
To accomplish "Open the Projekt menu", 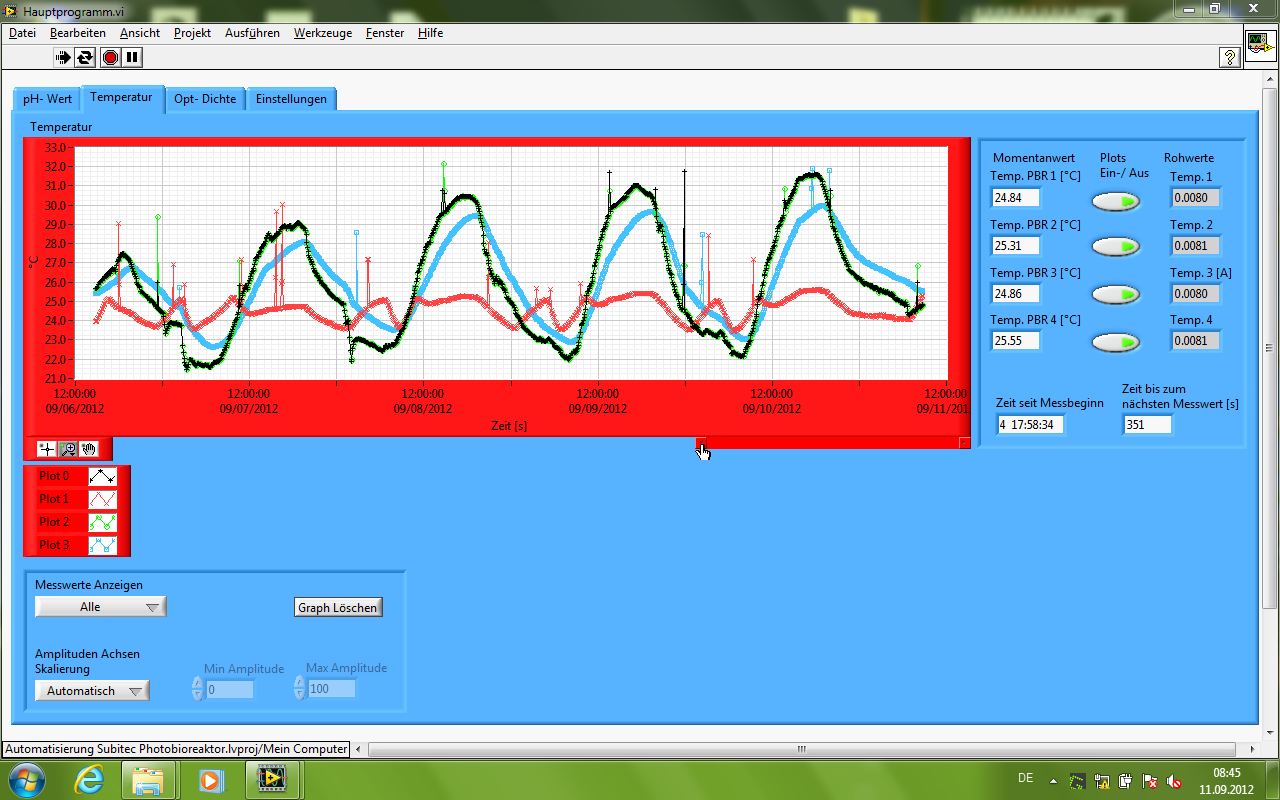I will (192, 33).
